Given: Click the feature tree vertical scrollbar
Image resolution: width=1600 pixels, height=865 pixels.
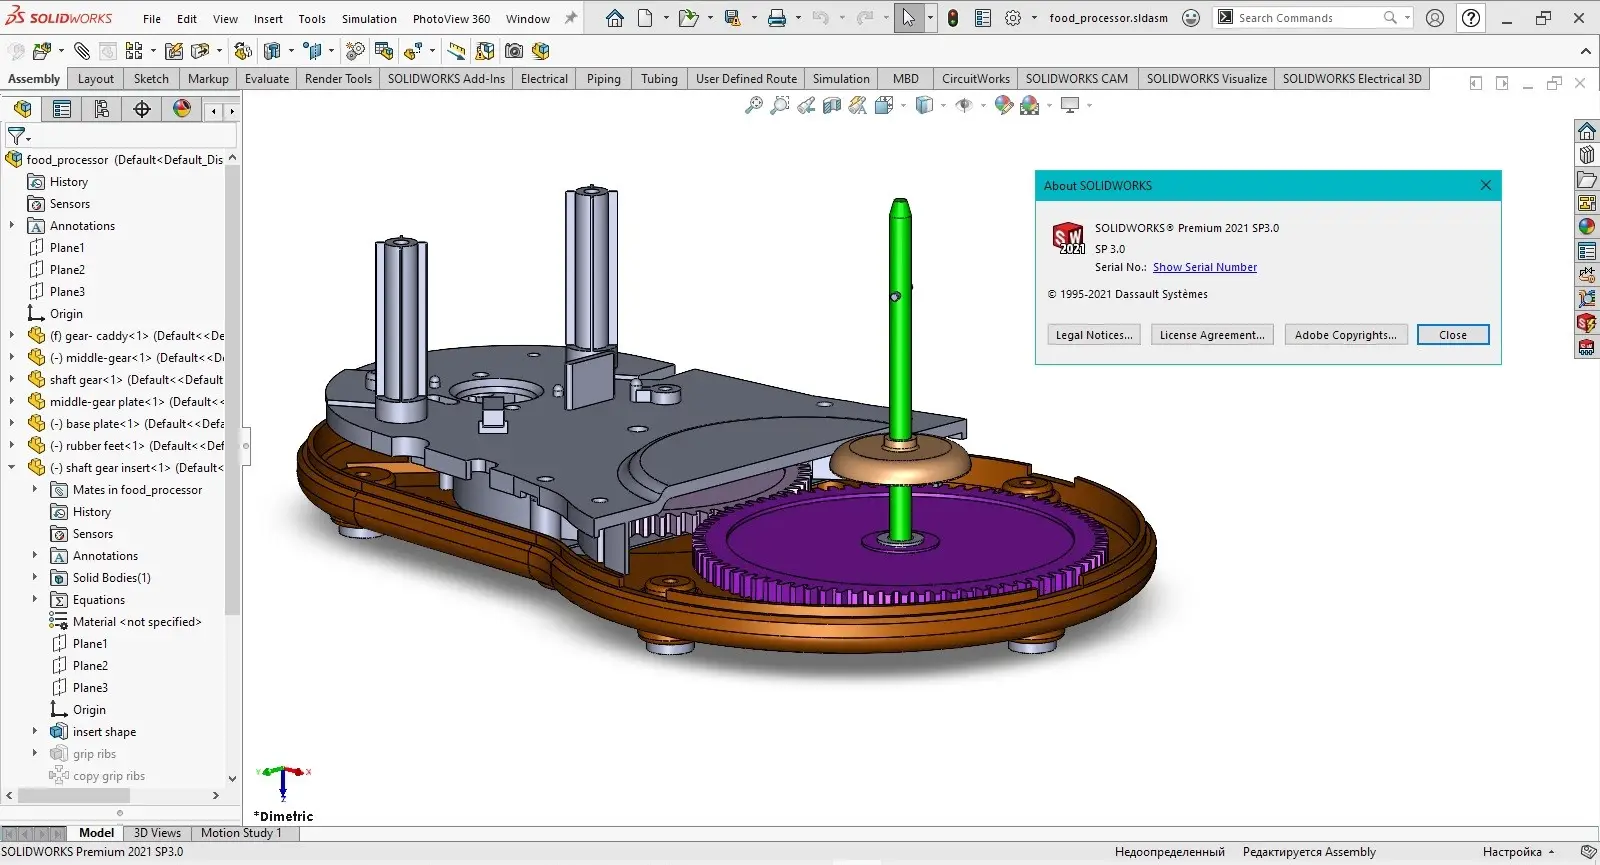Looking at the screenshot, I should [233, 389].
